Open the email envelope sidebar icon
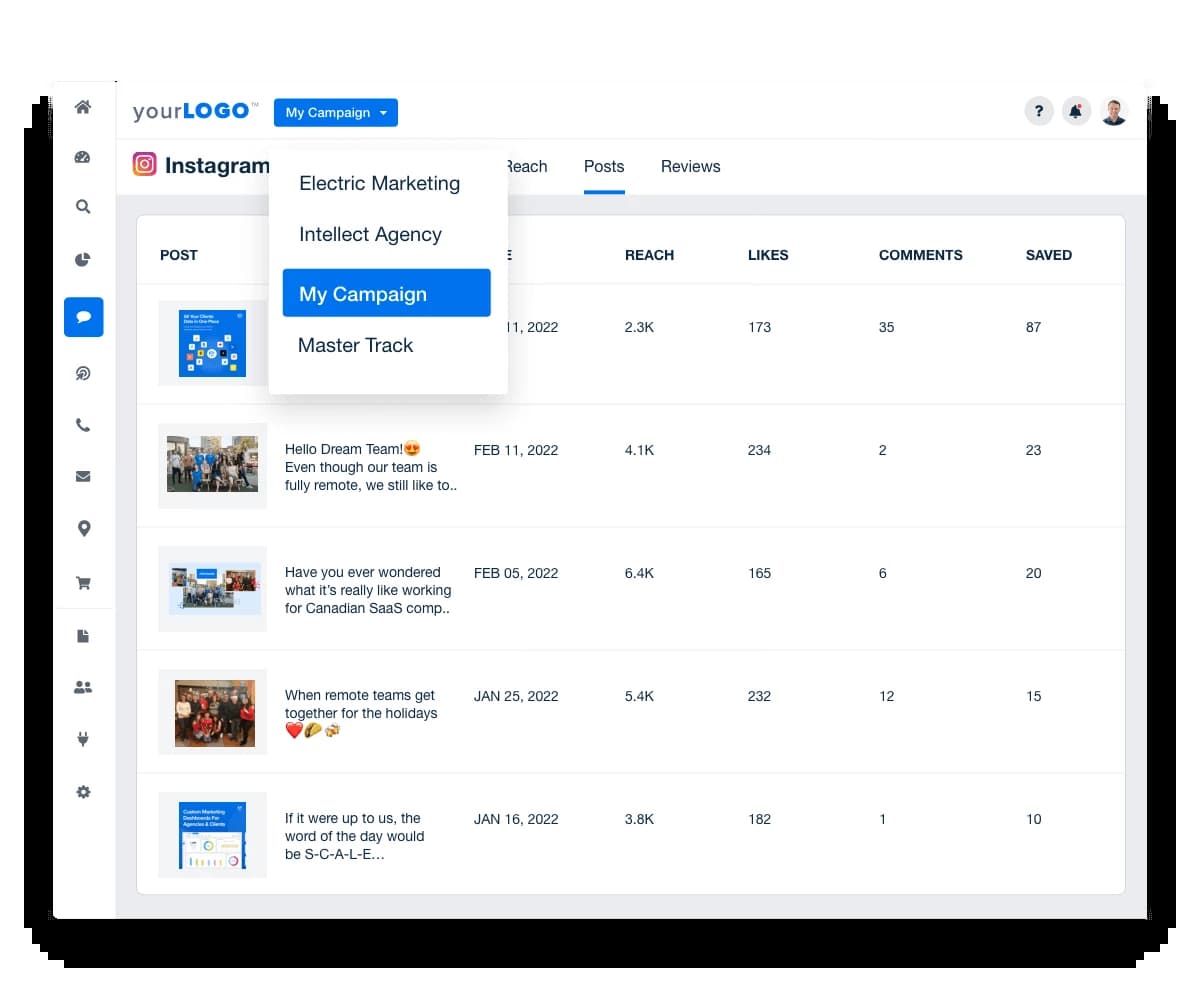Screen dimensions: 1200x1000 [83, 477]
